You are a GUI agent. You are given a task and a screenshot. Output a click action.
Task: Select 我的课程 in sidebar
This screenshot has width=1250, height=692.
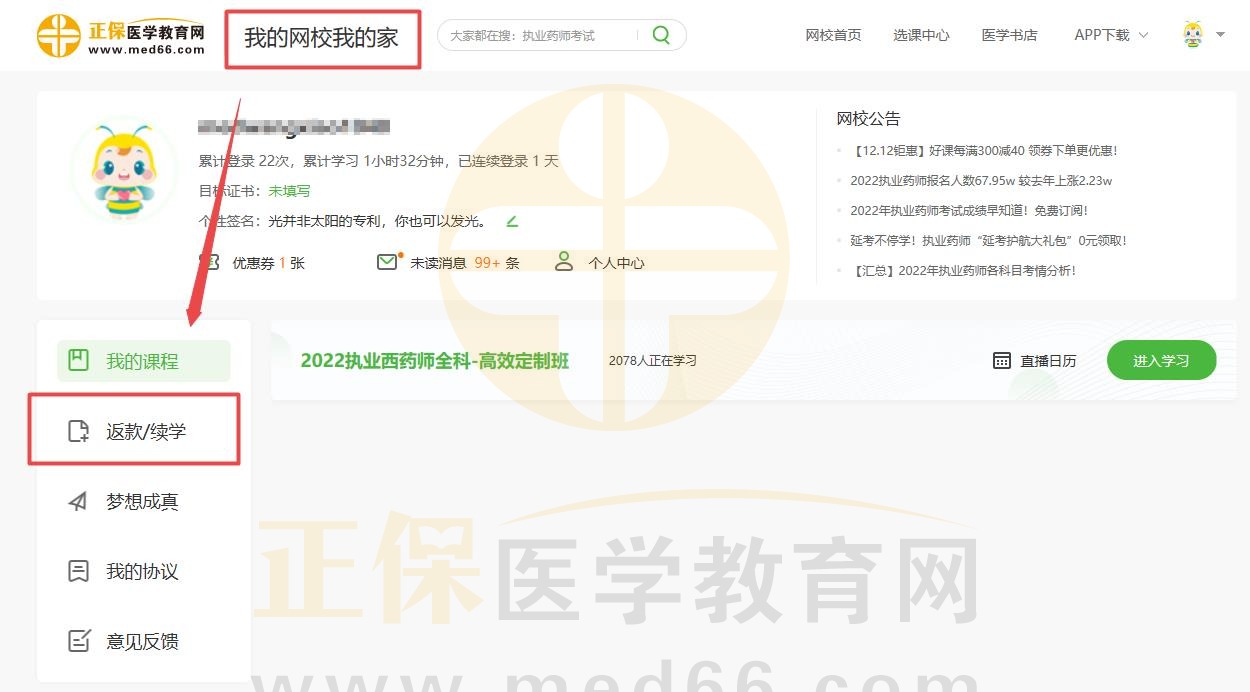pos(143,362)
